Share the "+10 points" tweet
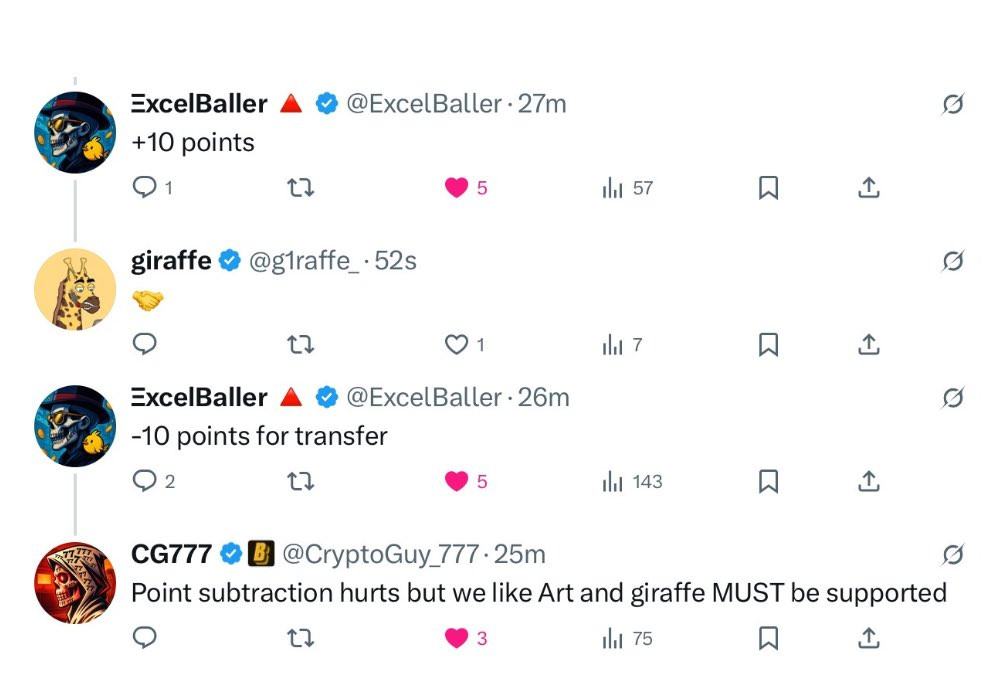 pos(869,187)
